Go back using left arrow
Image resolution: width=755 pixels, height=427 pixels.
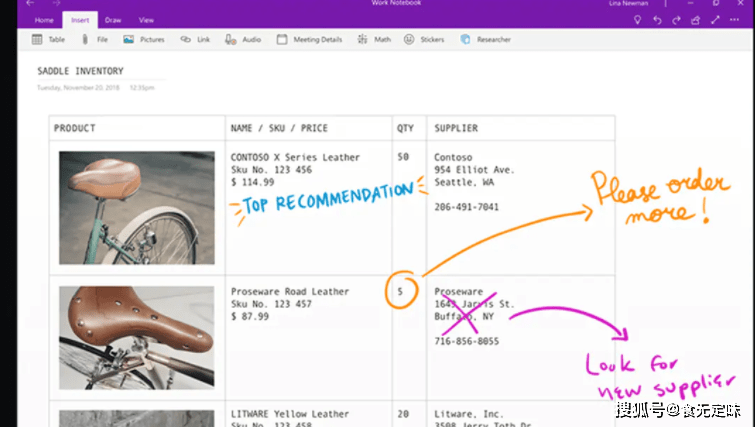point(30,3)
